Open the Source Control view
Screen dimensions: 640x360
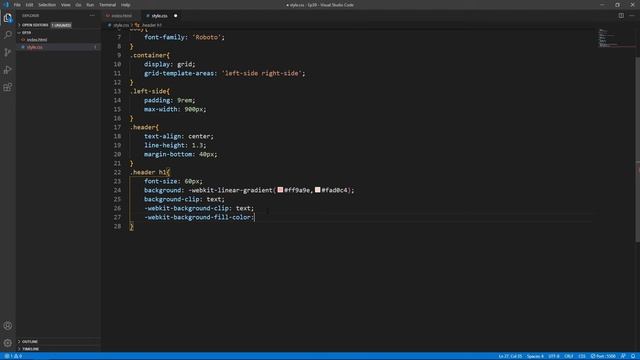click(x=8, y=52)
